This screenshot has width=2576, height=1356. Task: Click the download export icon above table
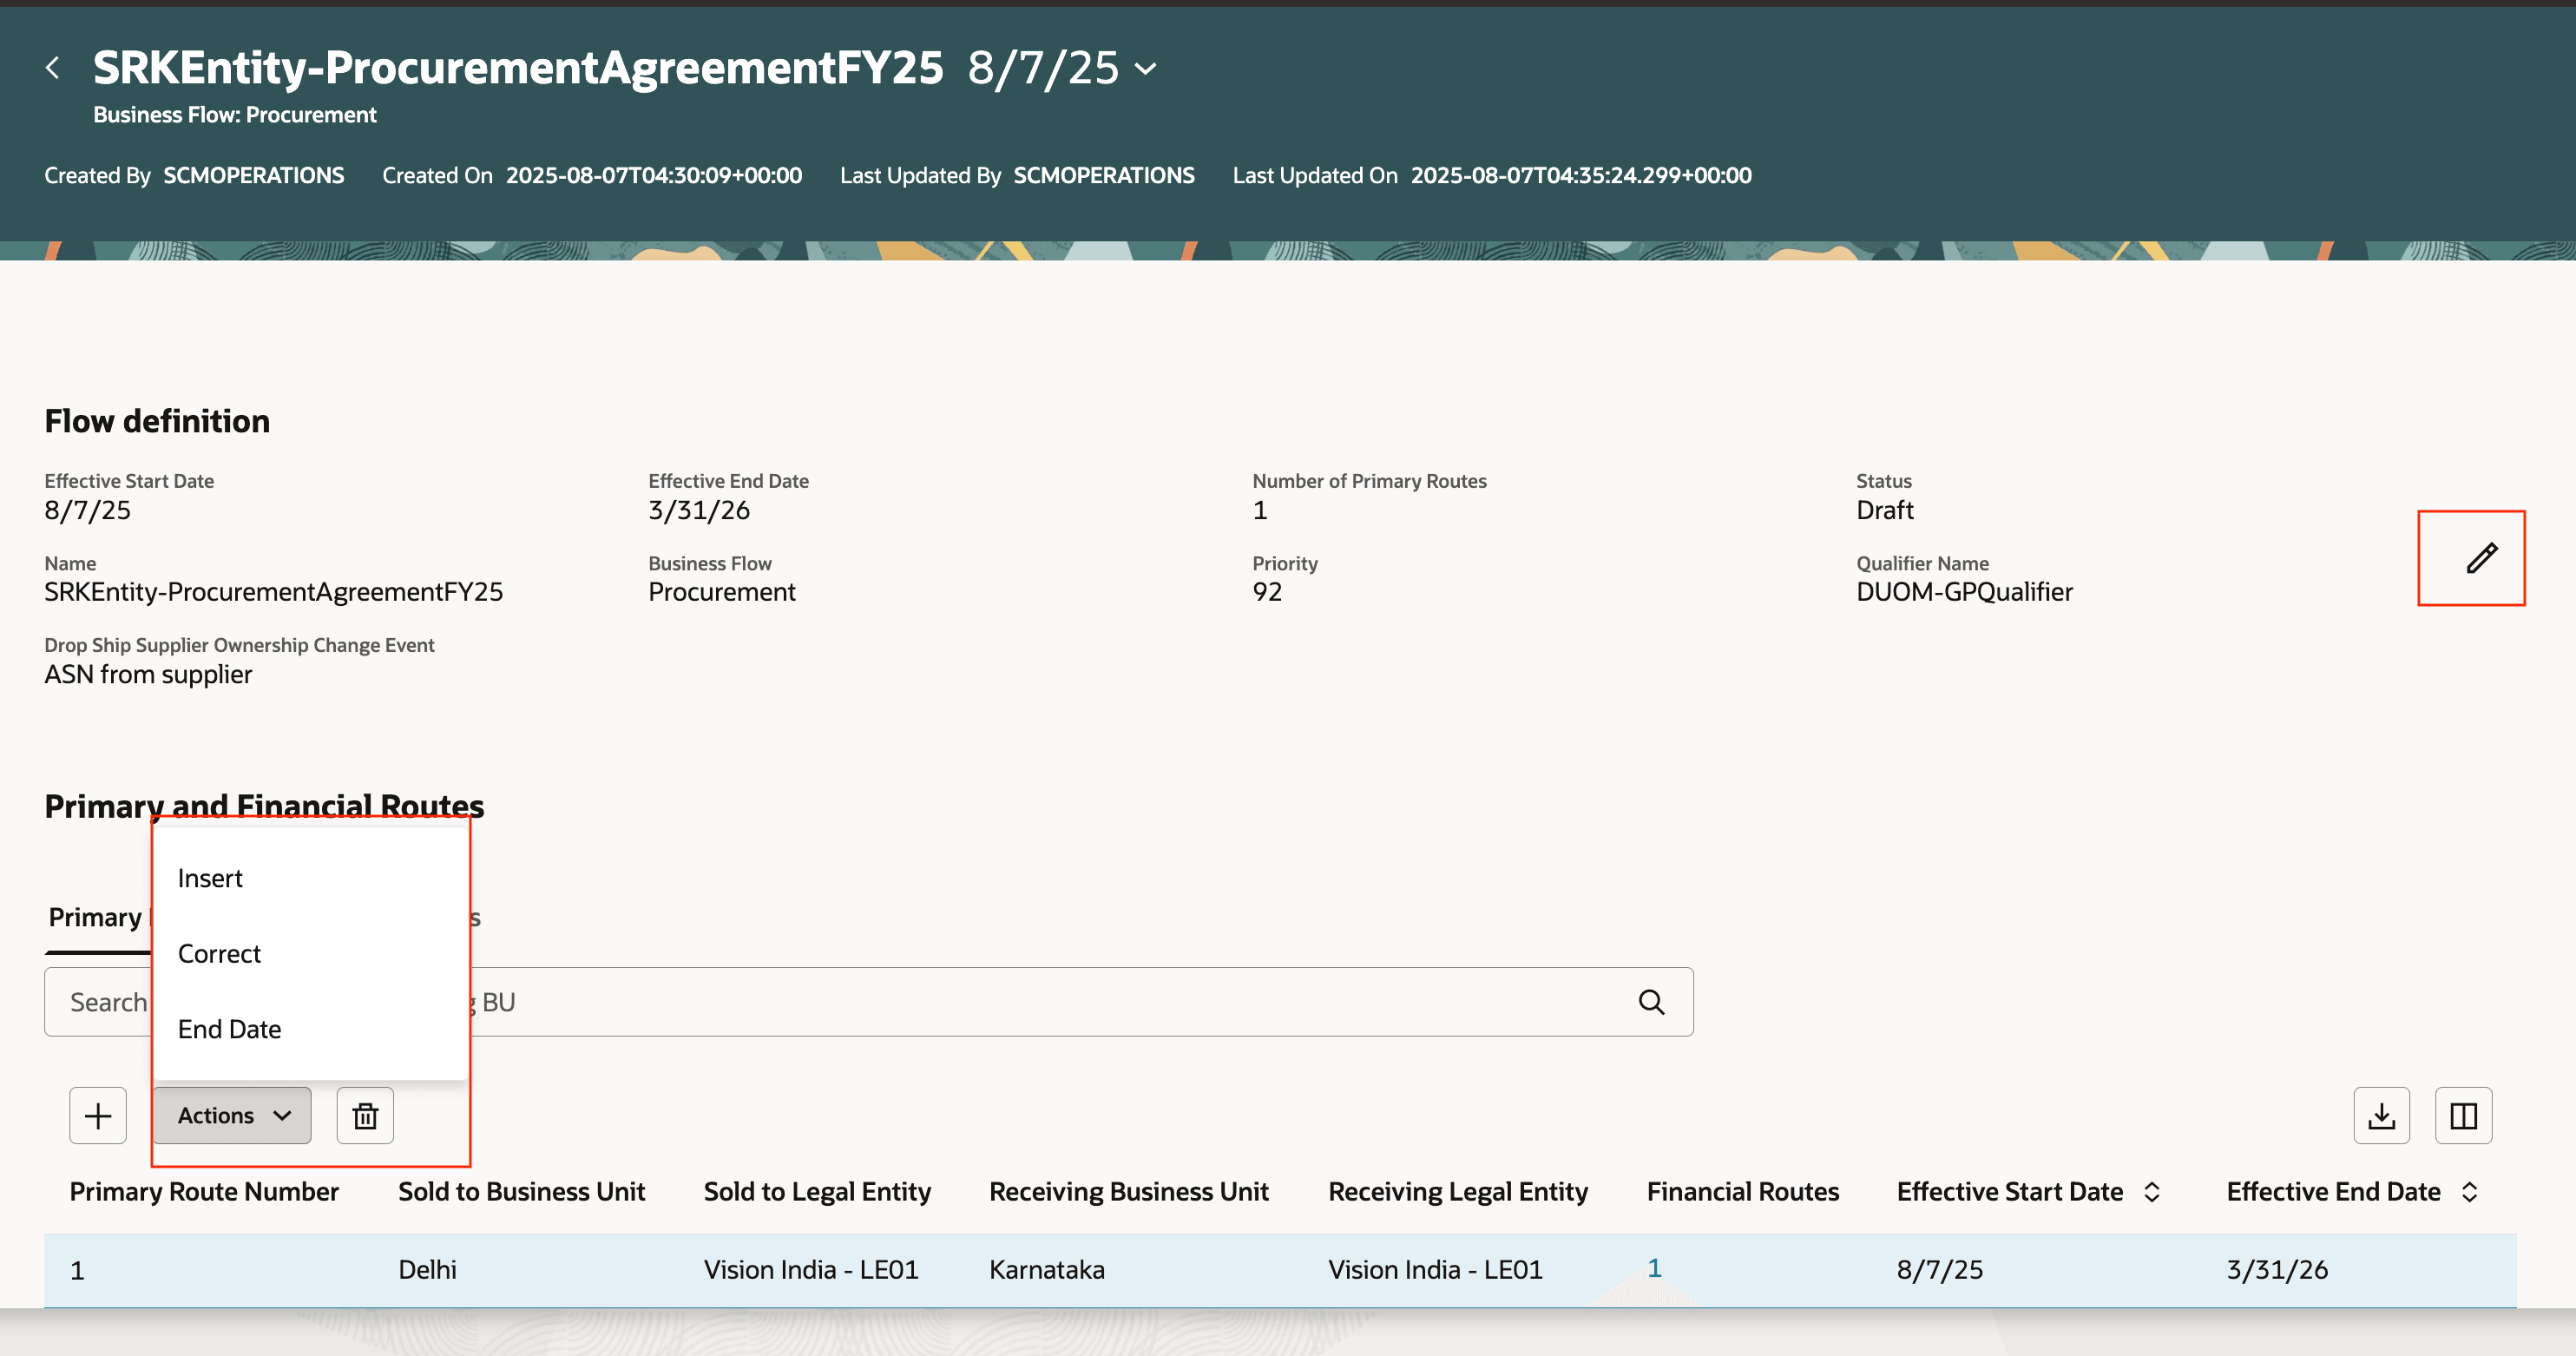[2381, 1115]
